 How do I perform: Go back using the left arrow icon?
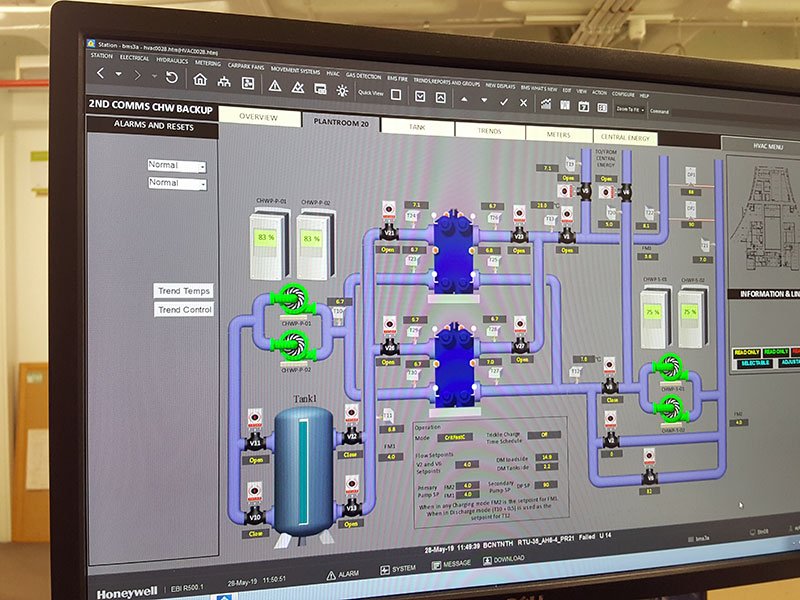point(101,73)
